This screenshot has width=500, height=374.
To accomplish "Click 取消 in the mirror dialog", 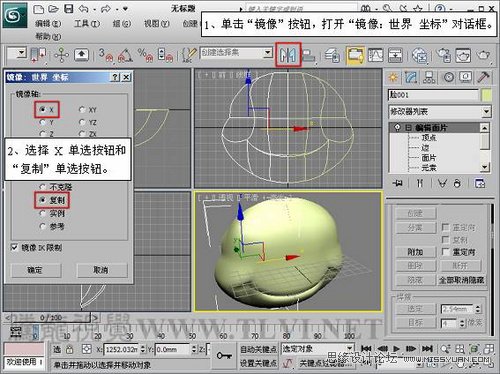I will click(101, 270).
